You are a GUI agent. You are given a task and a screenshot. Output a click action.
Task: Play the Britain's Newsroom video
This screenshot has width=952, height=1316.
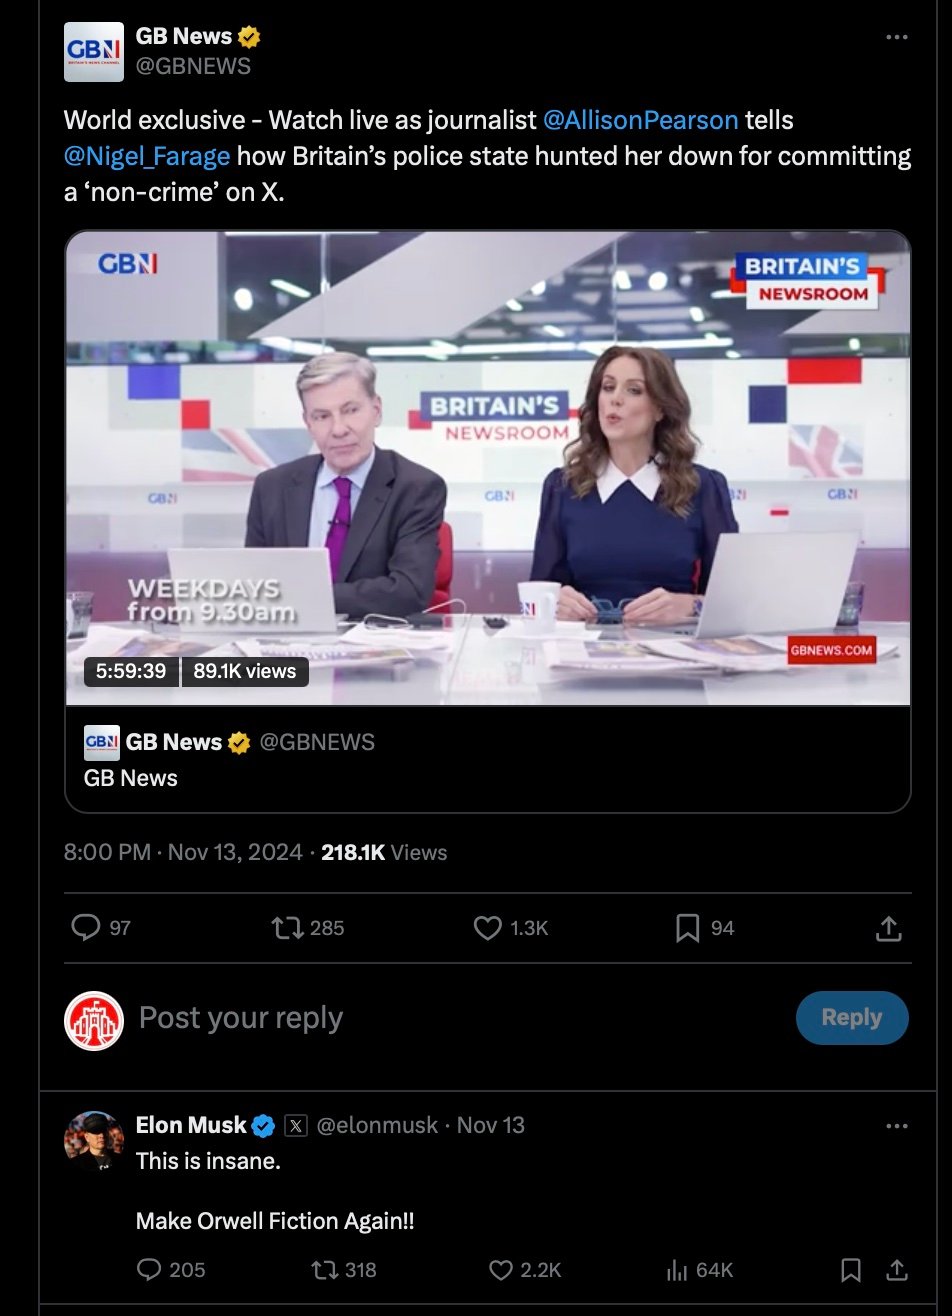488,468
